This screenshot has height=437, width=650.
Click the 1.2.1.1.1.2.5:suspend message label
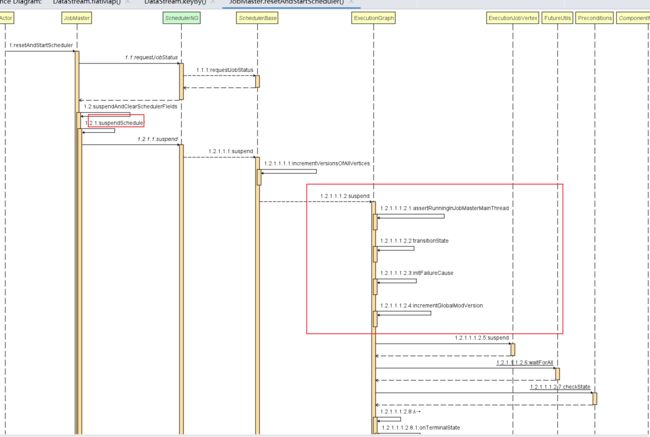click(482, 338)
